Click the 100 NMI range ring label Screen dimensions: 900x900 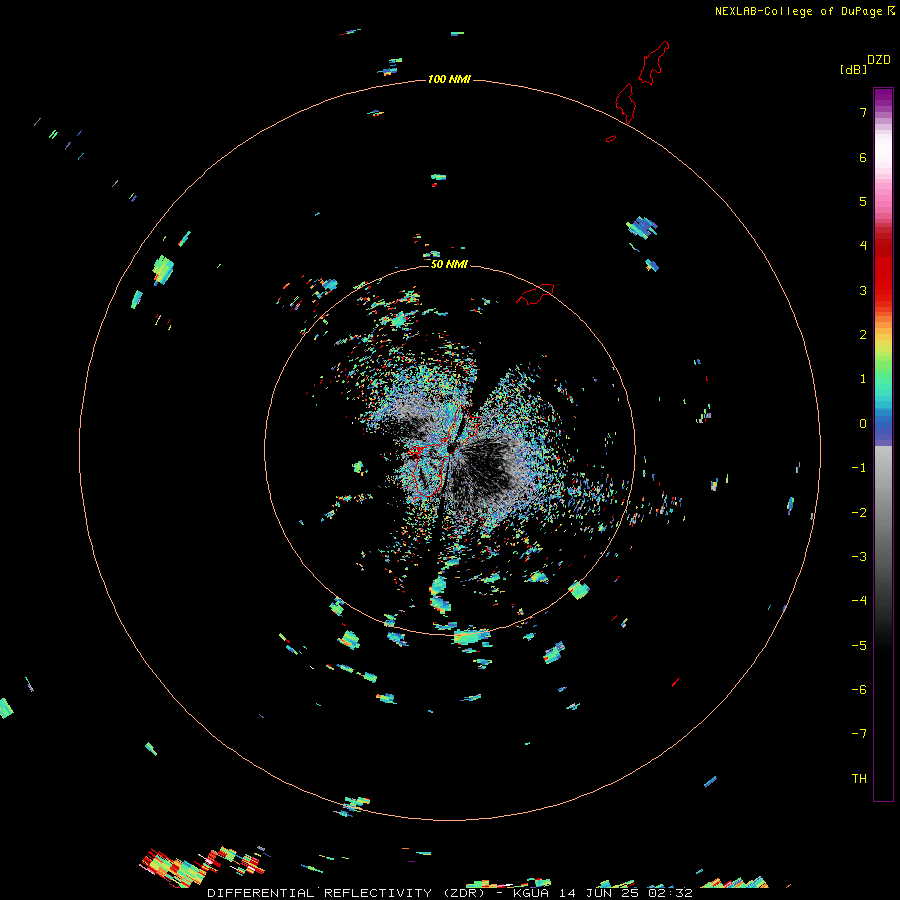click(x=449, y=79)
